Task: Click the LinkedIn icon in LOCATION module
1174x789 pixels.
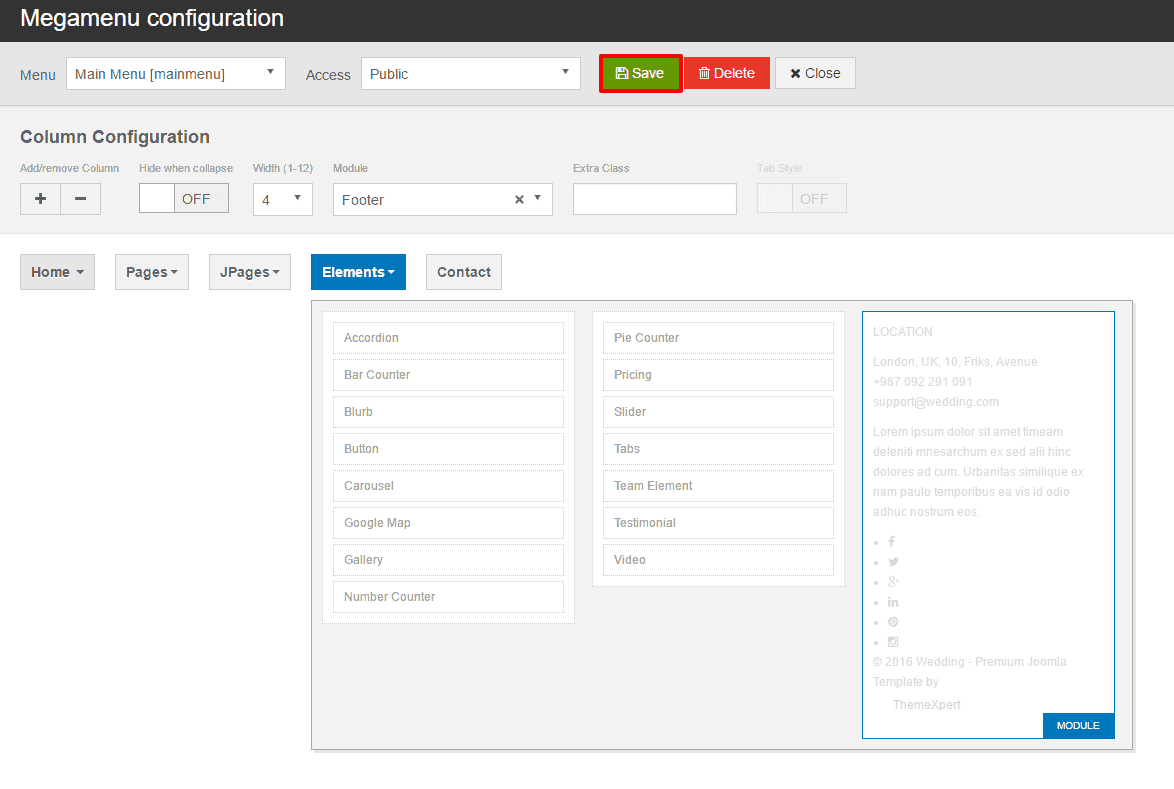Action: click(892, 601)
